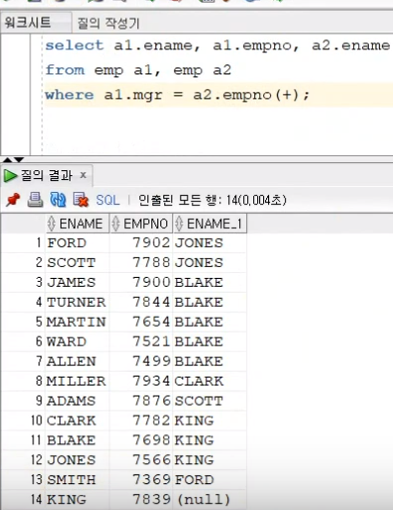This screenshot has height=510, width=393.
Task: Select the CLARK cell in ENAME_1 column
Action: coord(210,381)
